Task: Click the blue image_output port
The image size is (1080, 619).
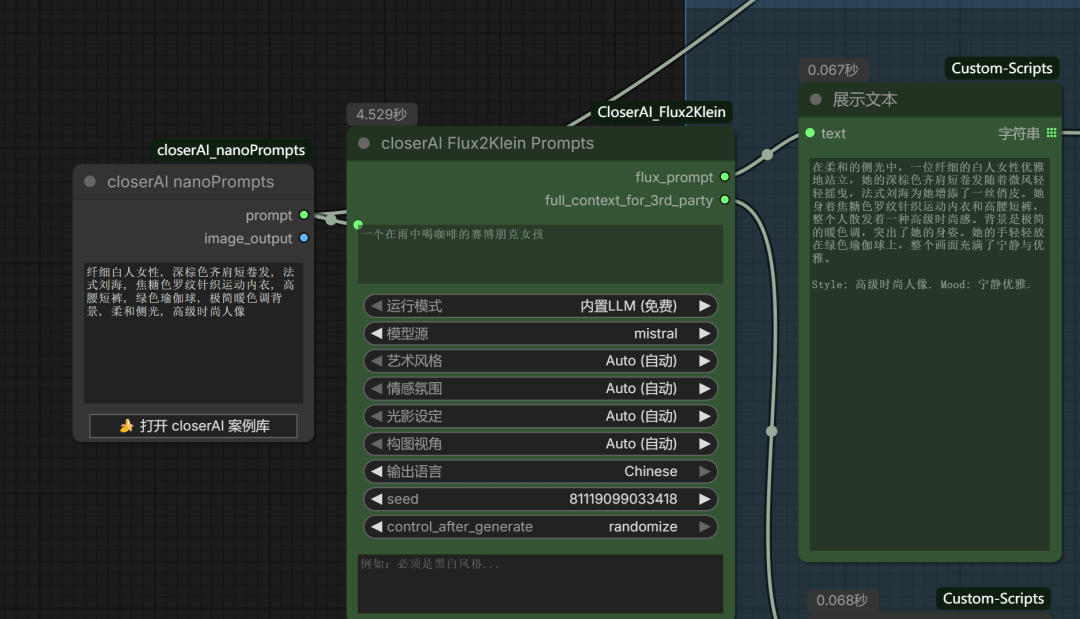Action: [x=304, y=238]
